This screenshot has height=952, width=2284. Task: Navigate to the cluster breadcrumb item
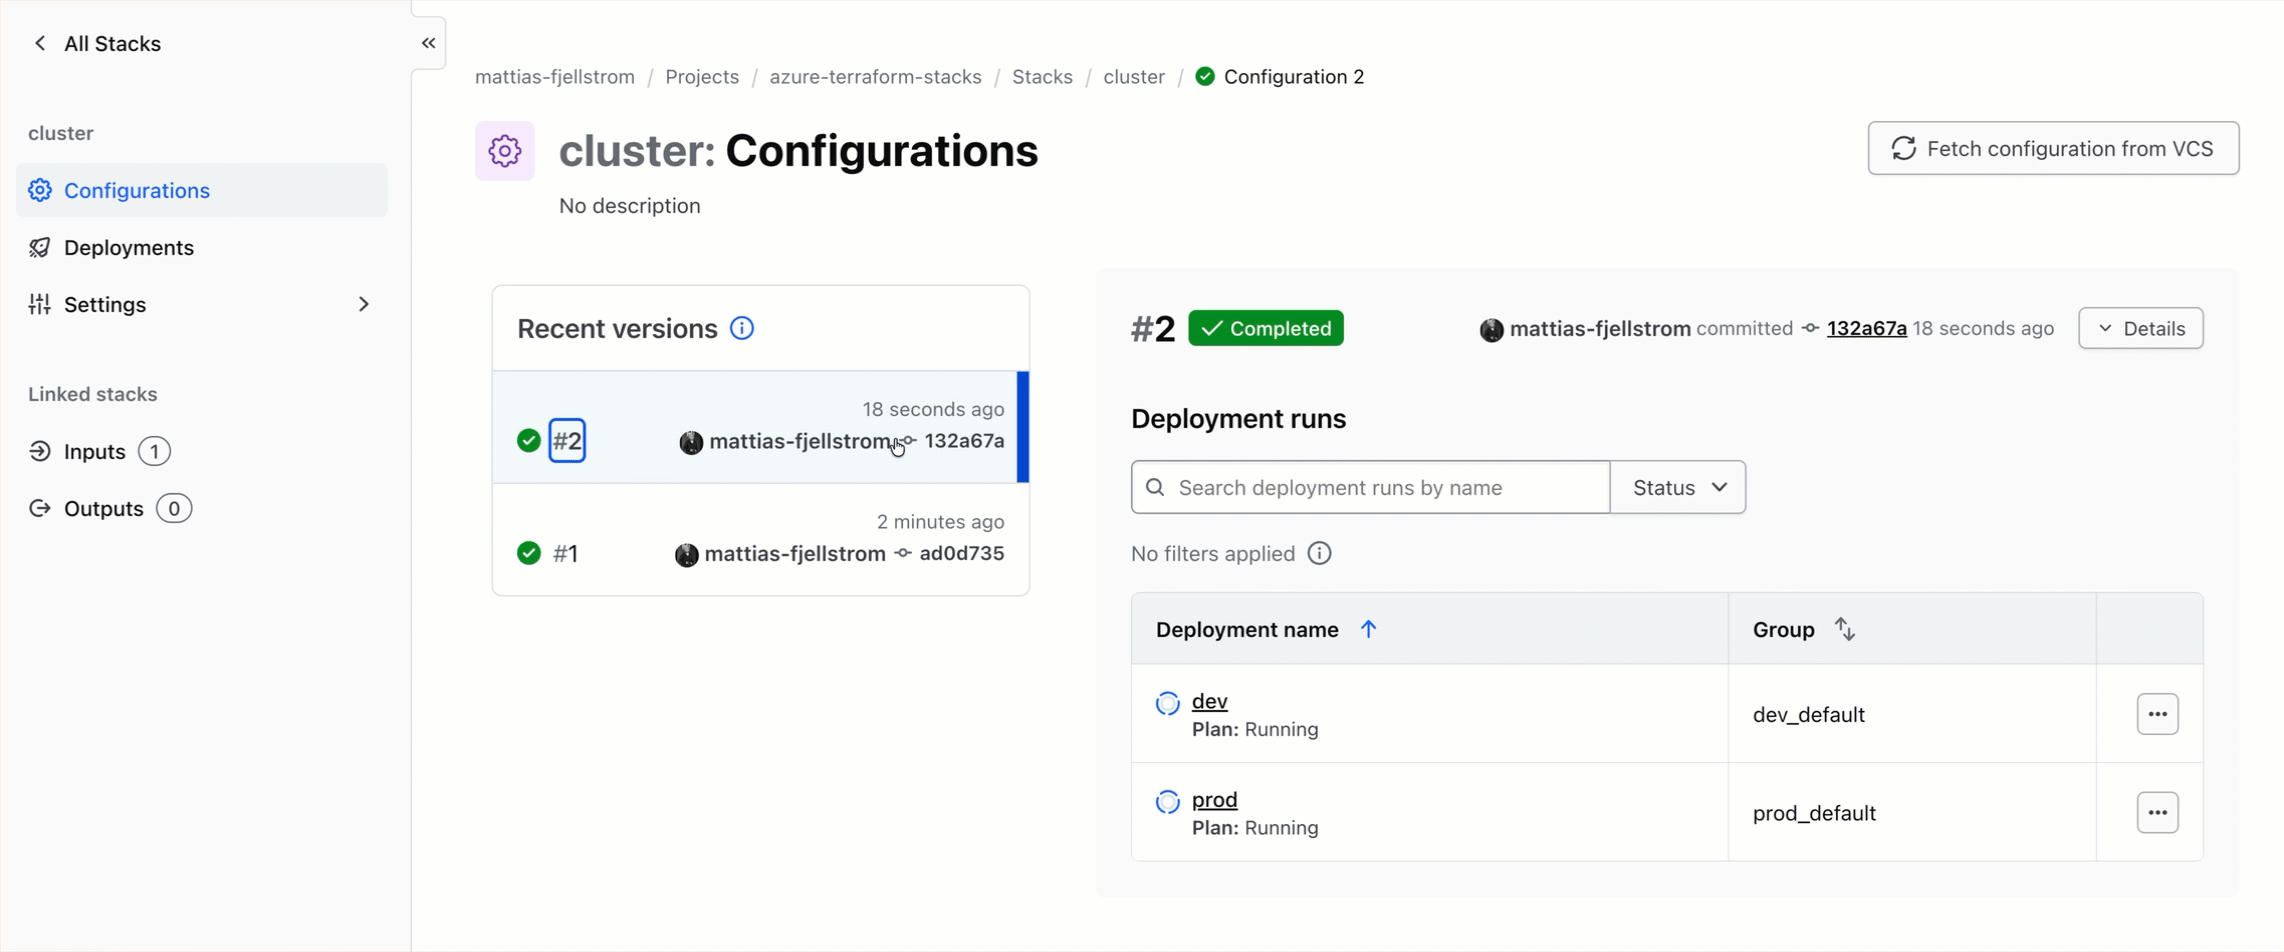[1134, 76]
